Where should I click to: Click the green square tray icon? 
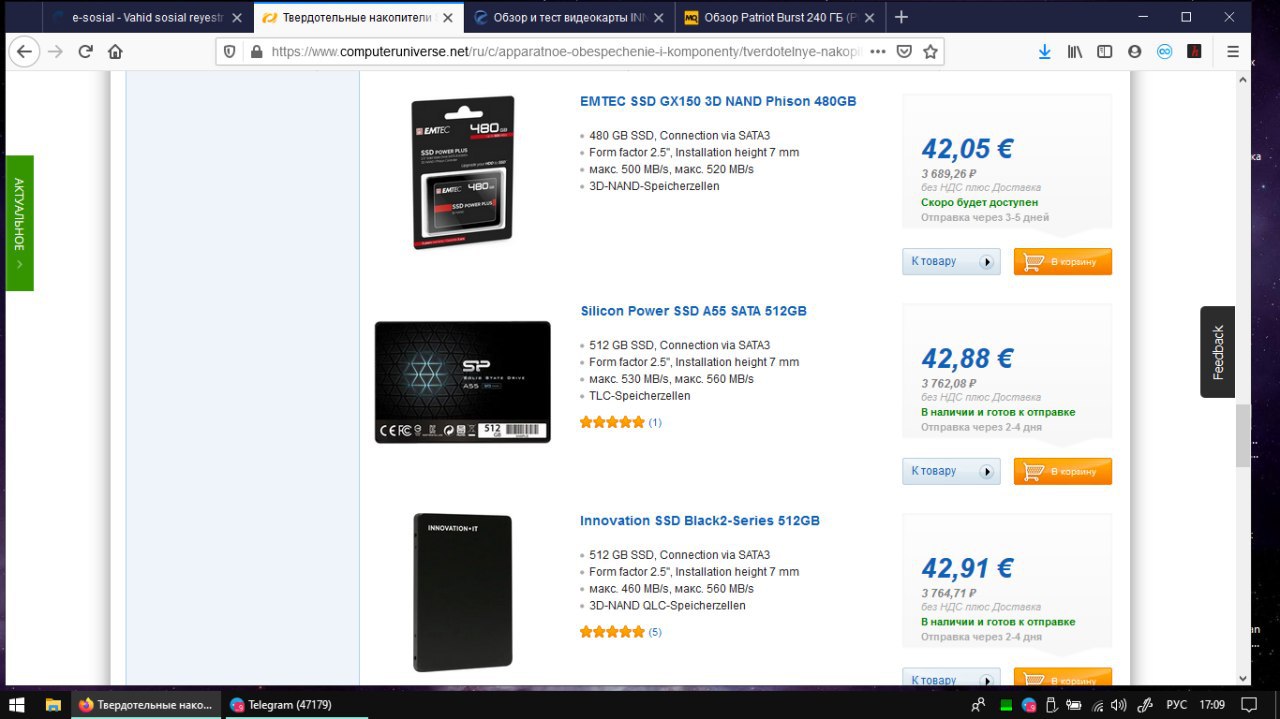pos(1006,705)
